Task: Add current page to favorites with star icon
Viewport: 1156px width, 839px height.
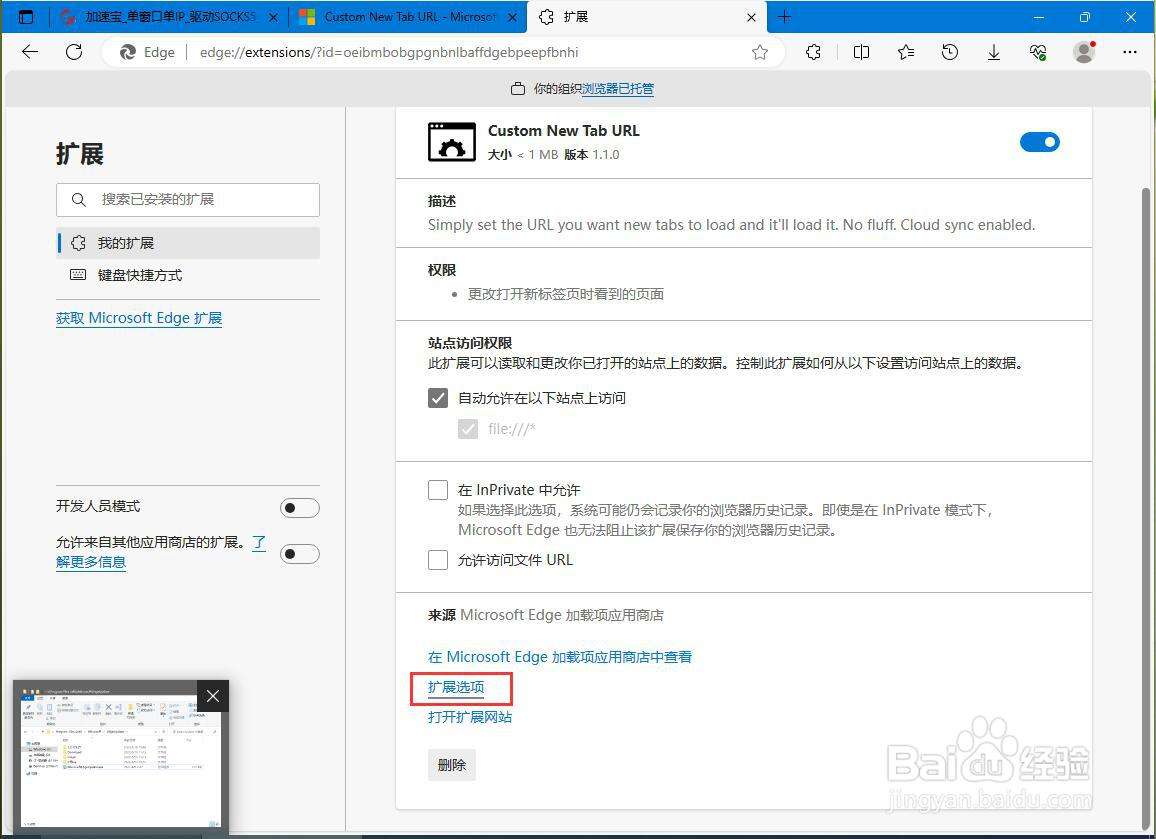Action: point(760,52)
